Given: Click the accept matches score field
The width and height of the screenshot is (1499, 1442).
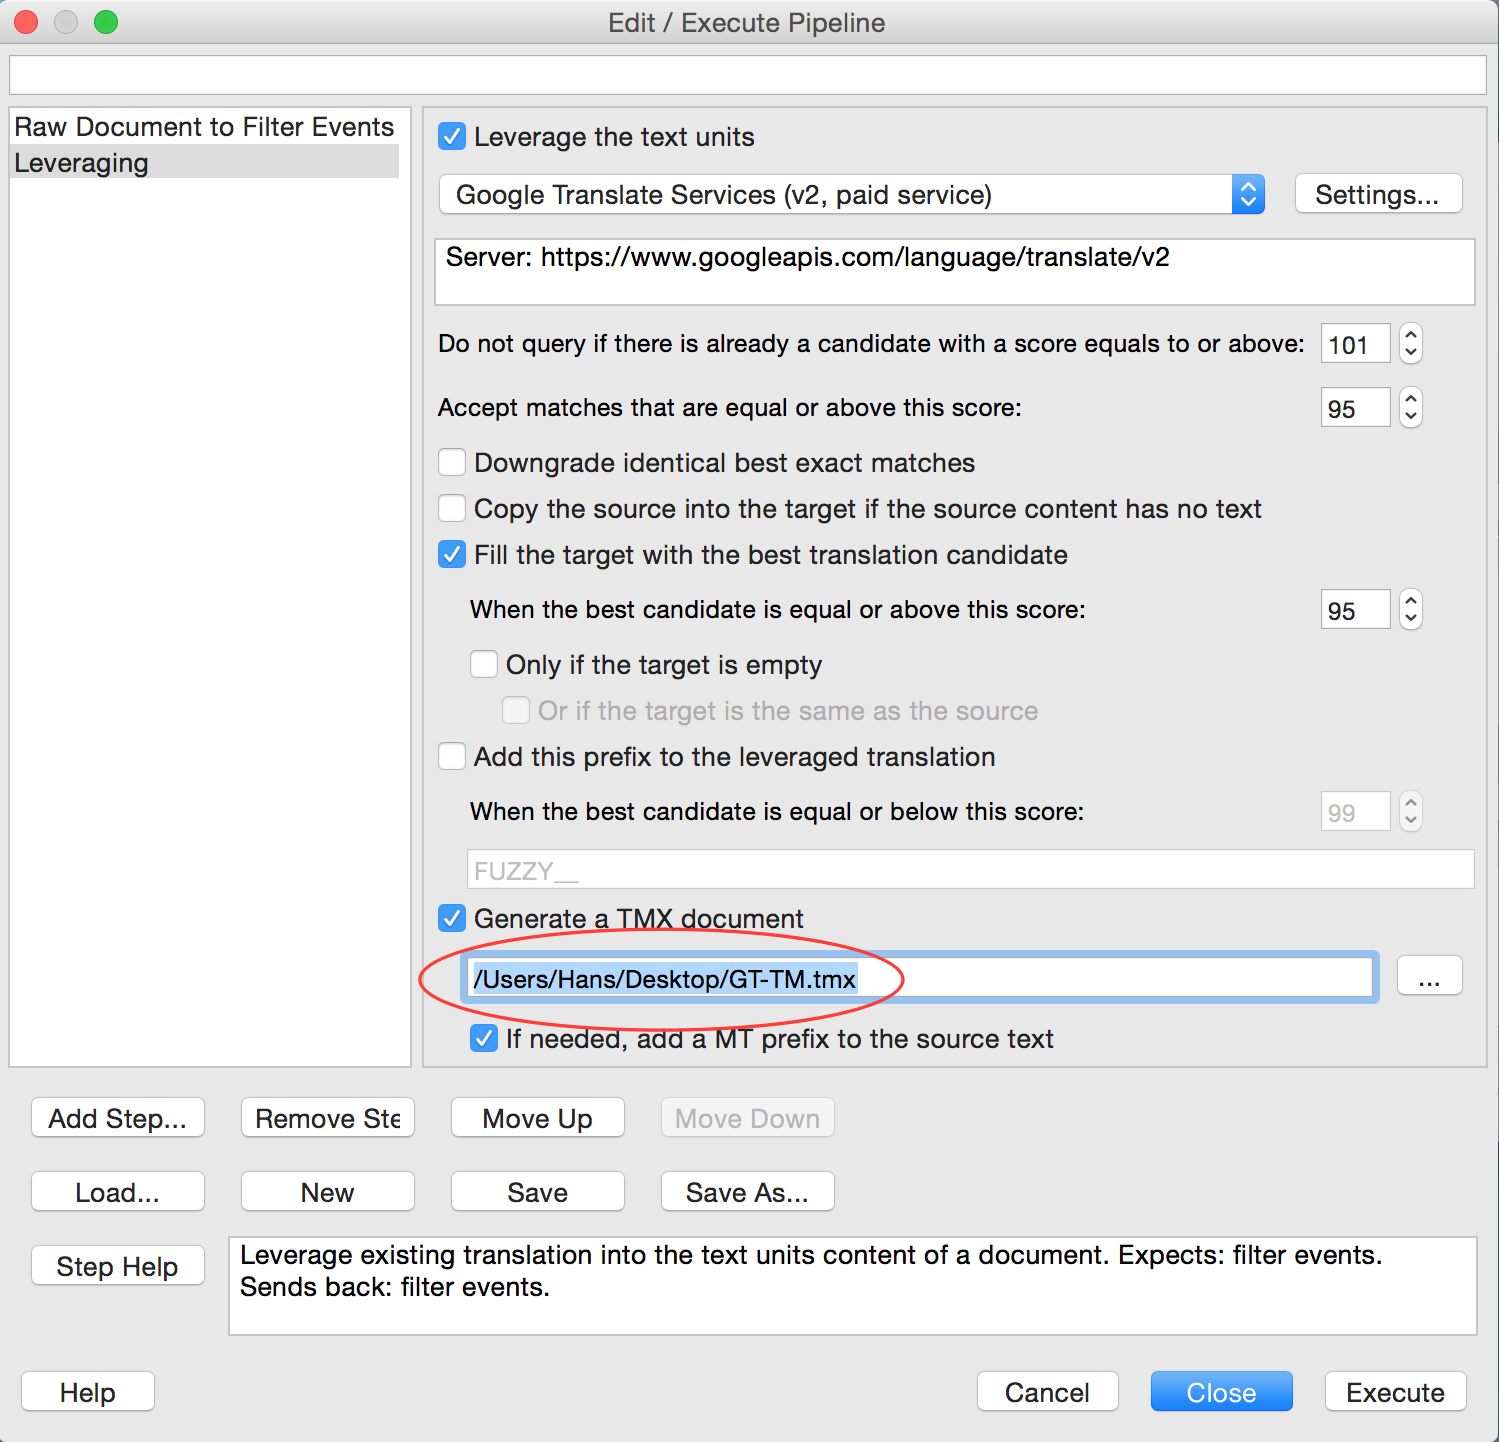Looking at the screenshot, I should (x=1355, y=408).
